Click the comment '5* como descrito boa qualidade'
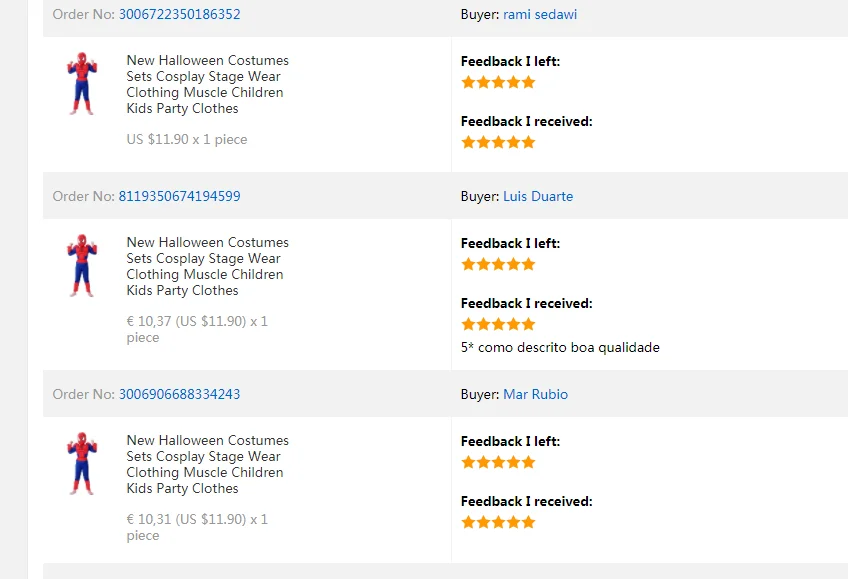 560,347
